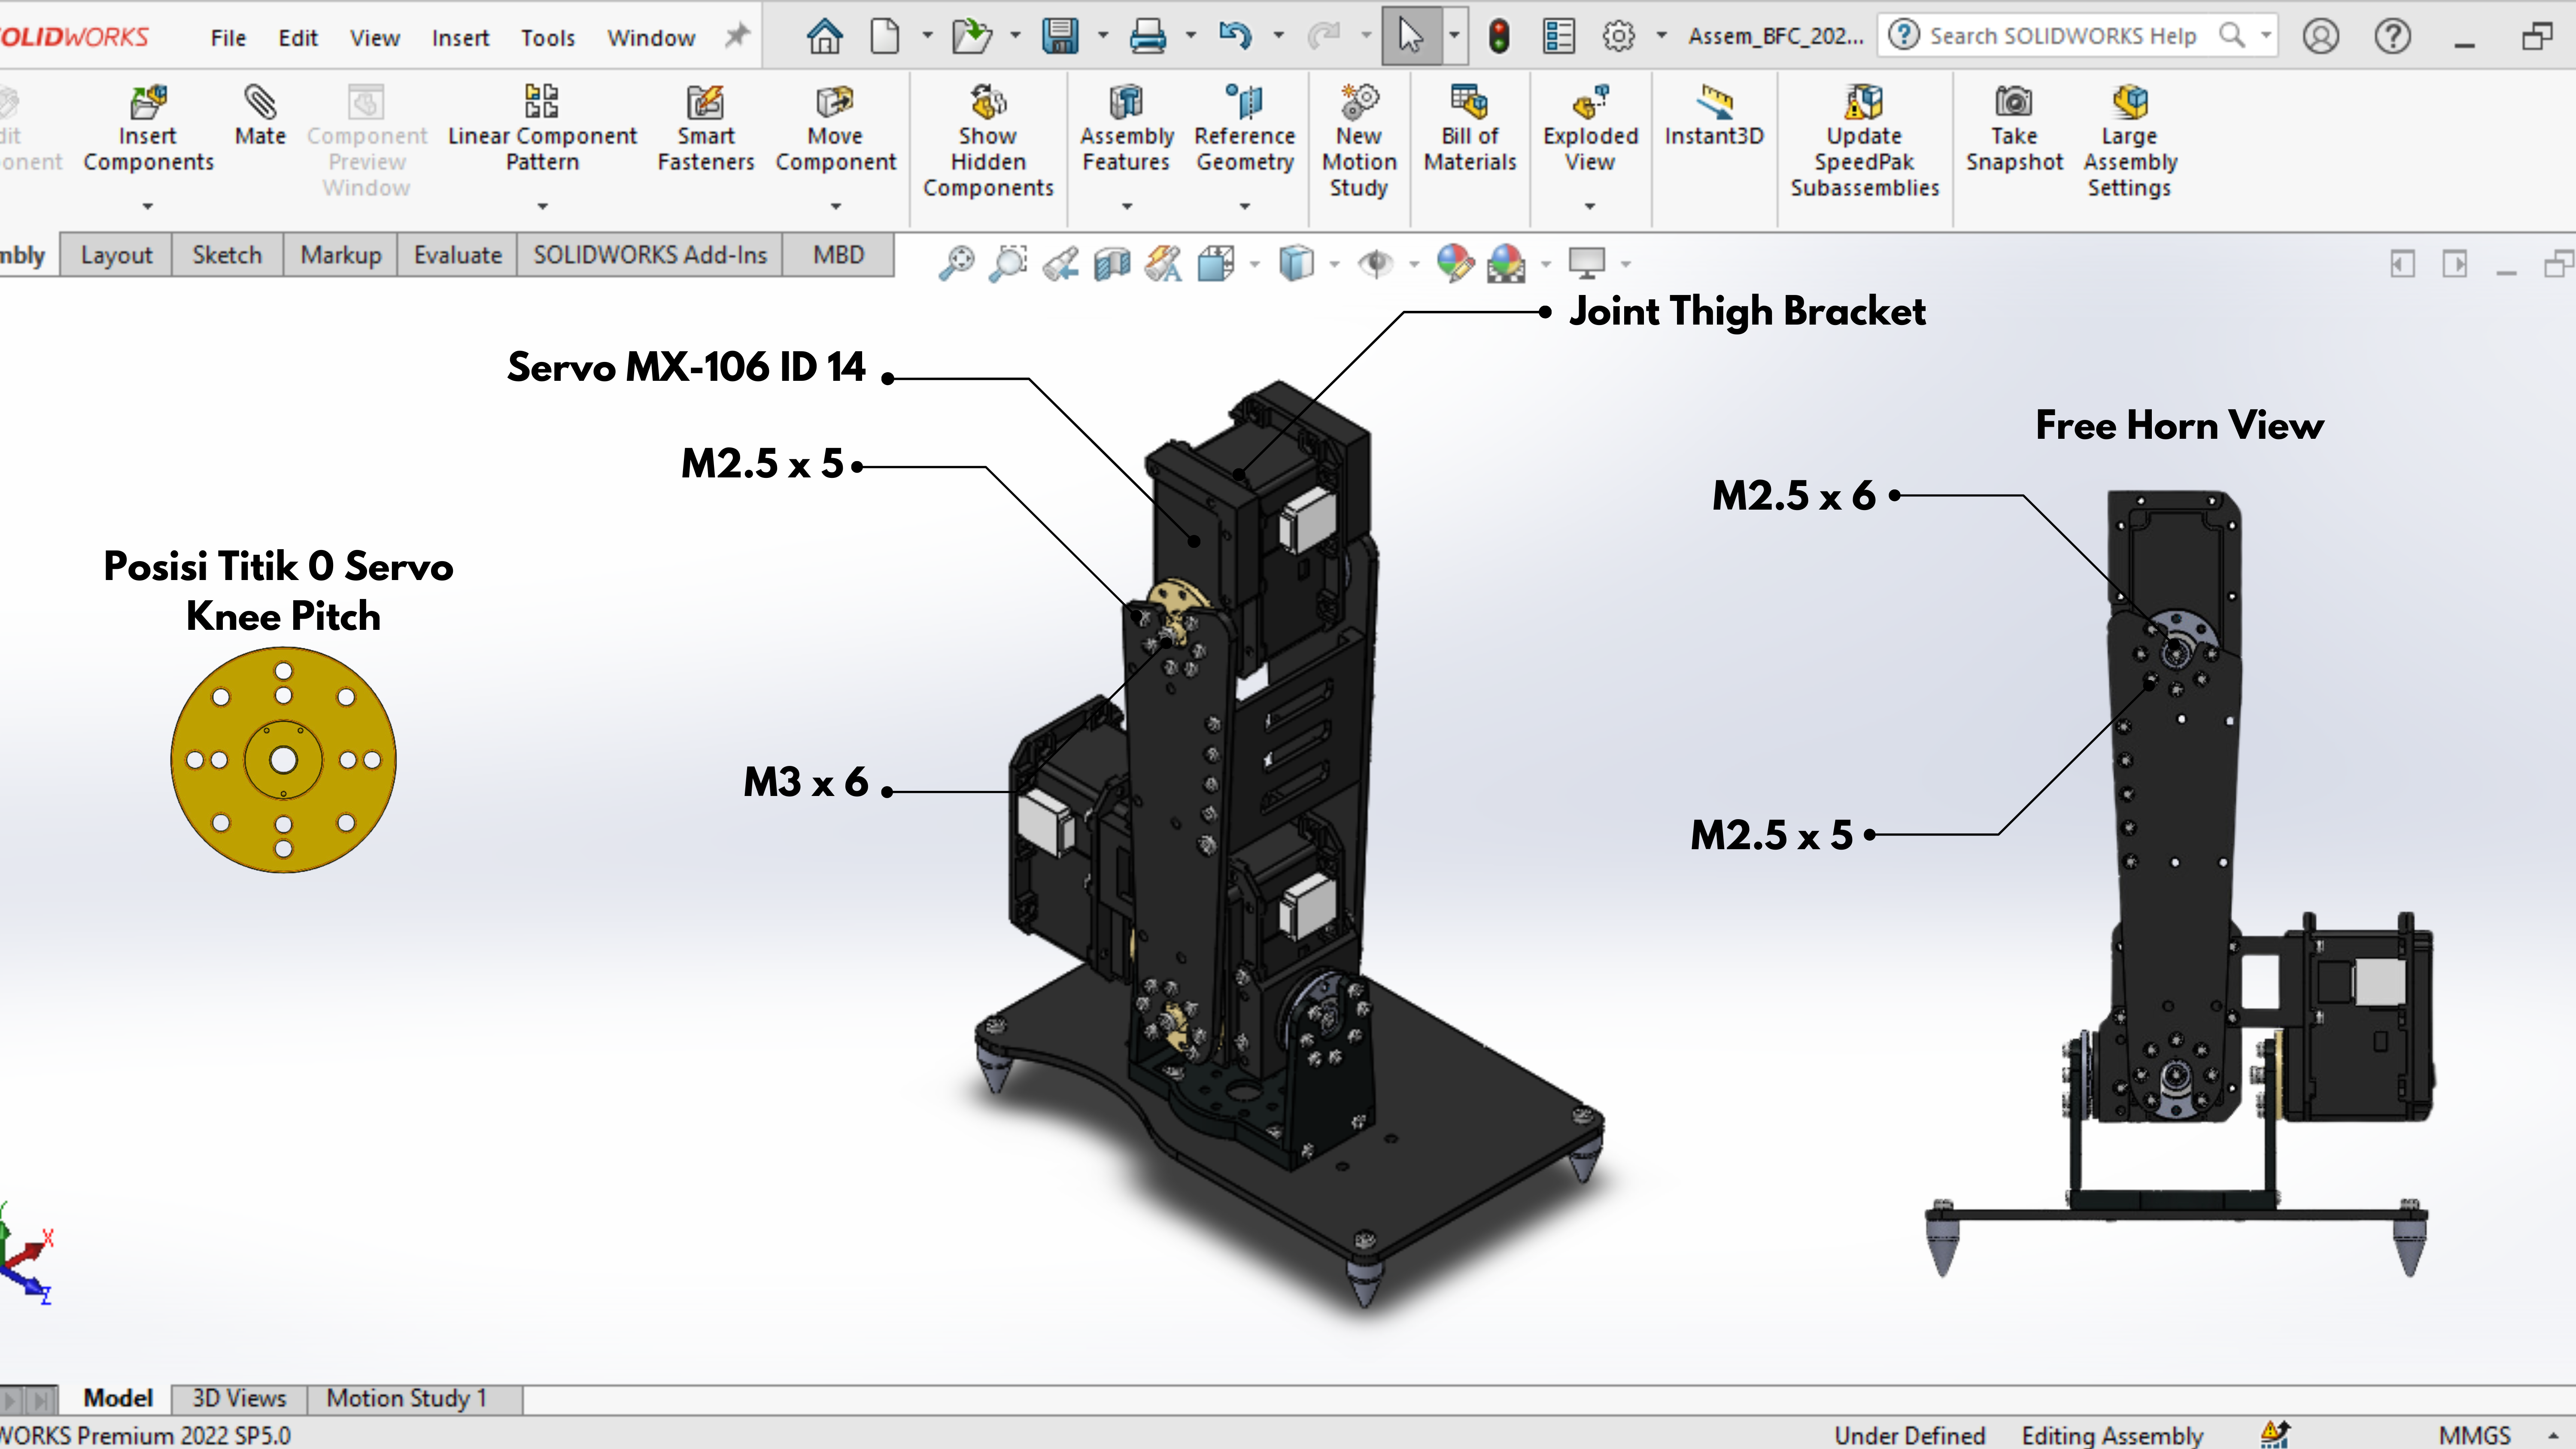
Task: Create an Exploded View
Action: point(1590,128)
